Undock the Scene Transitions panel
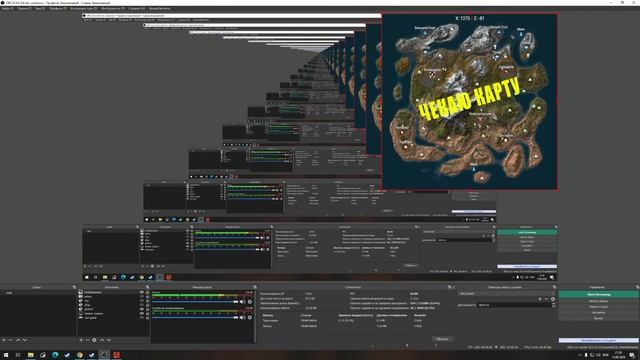Screen dimensions: 640x360 click(x=555, y=287)
